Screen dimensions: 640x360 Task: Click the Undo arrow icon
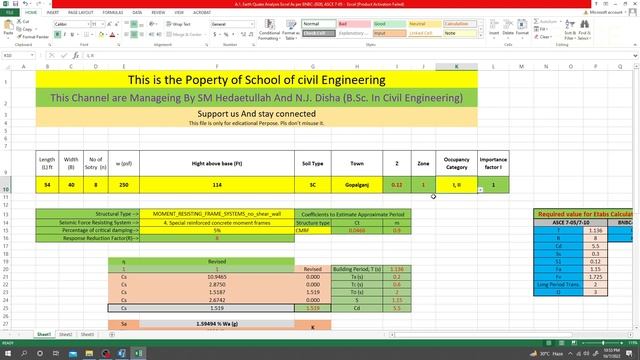[25, 4]
